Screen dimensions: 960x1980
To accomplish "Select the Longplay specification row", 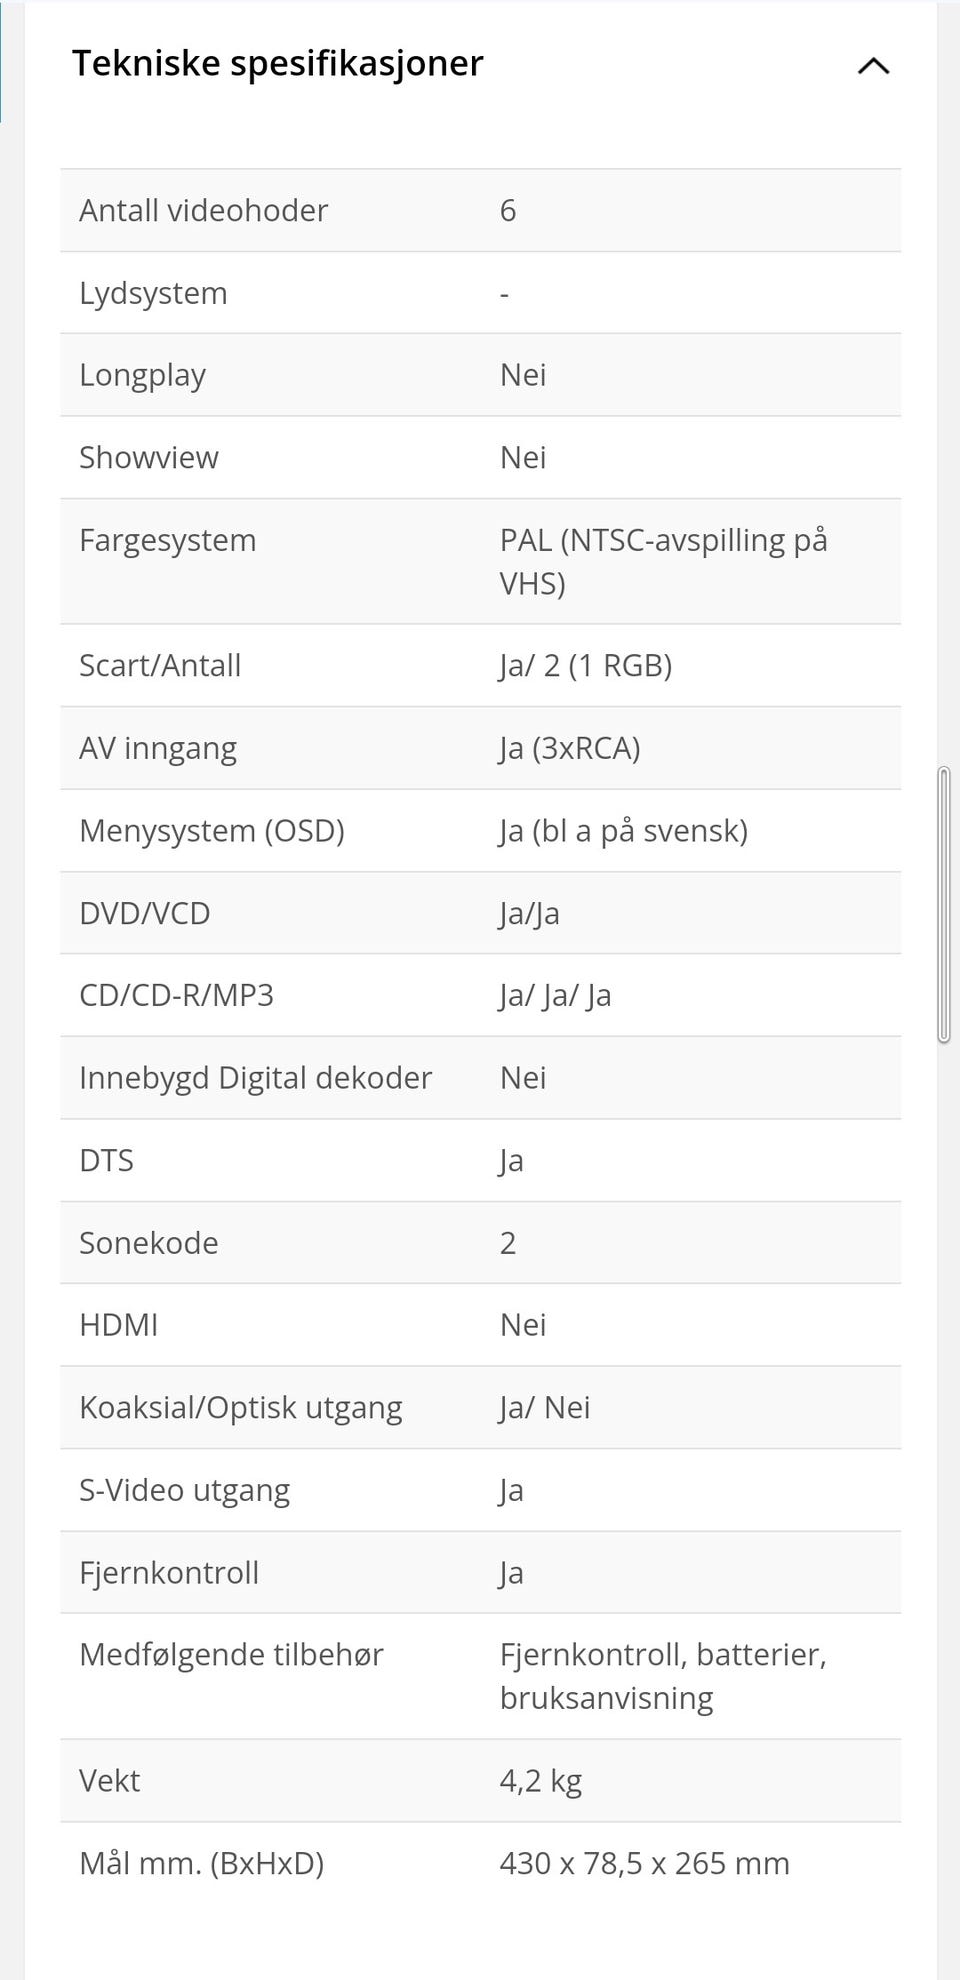I will point(480,375).
